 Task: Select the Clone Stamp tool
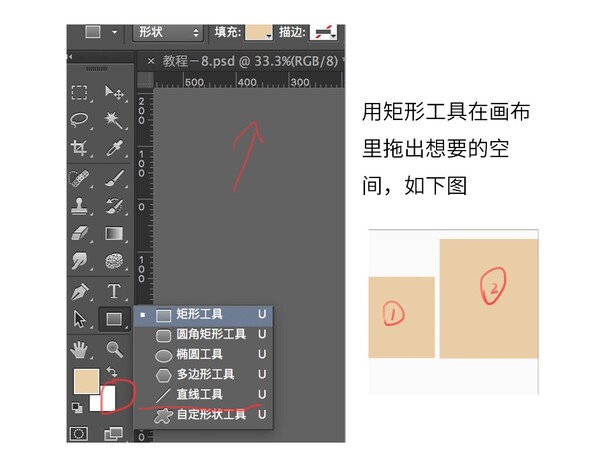click(79, 206)
